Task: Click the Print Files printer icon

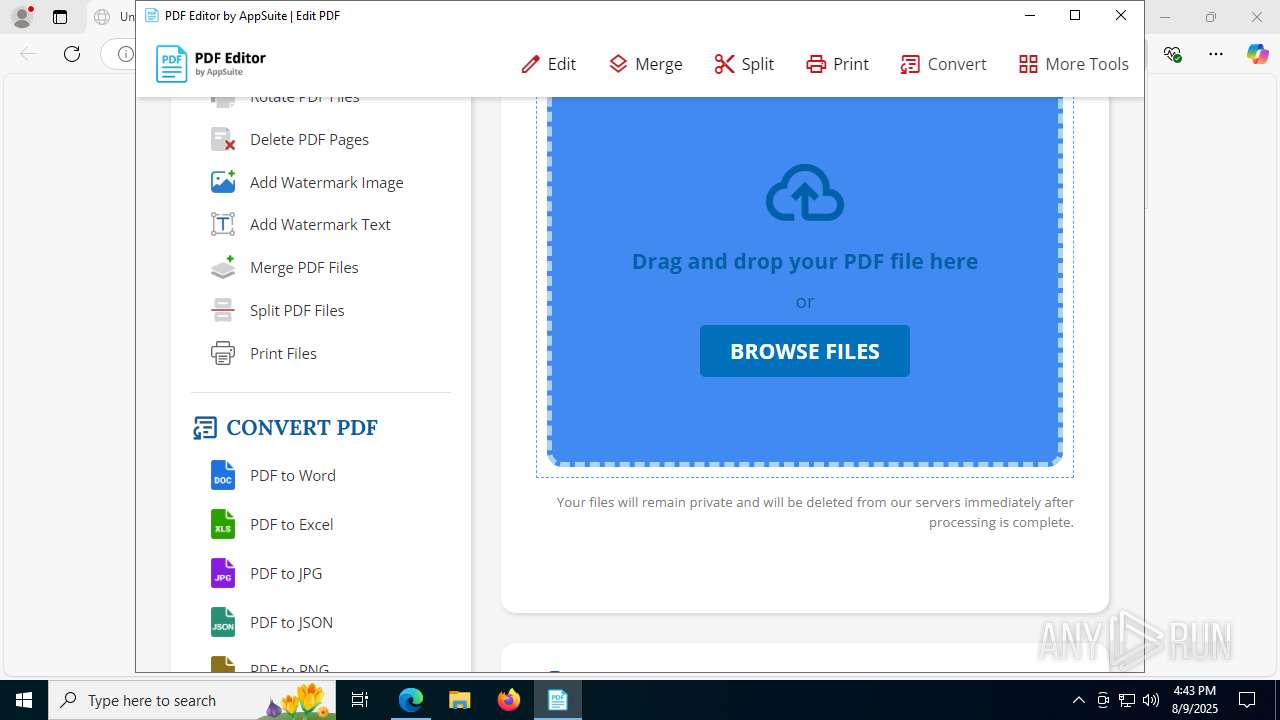Action: (x=223, y=353)
